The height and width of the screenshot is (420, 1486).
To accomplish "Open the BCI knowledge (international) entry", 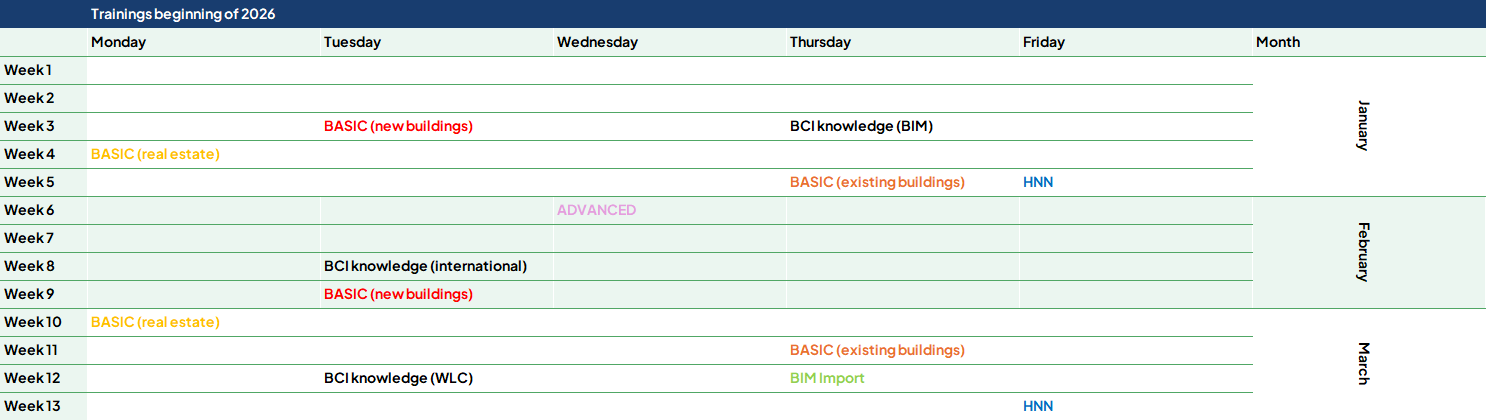I will tap(425, 266).
